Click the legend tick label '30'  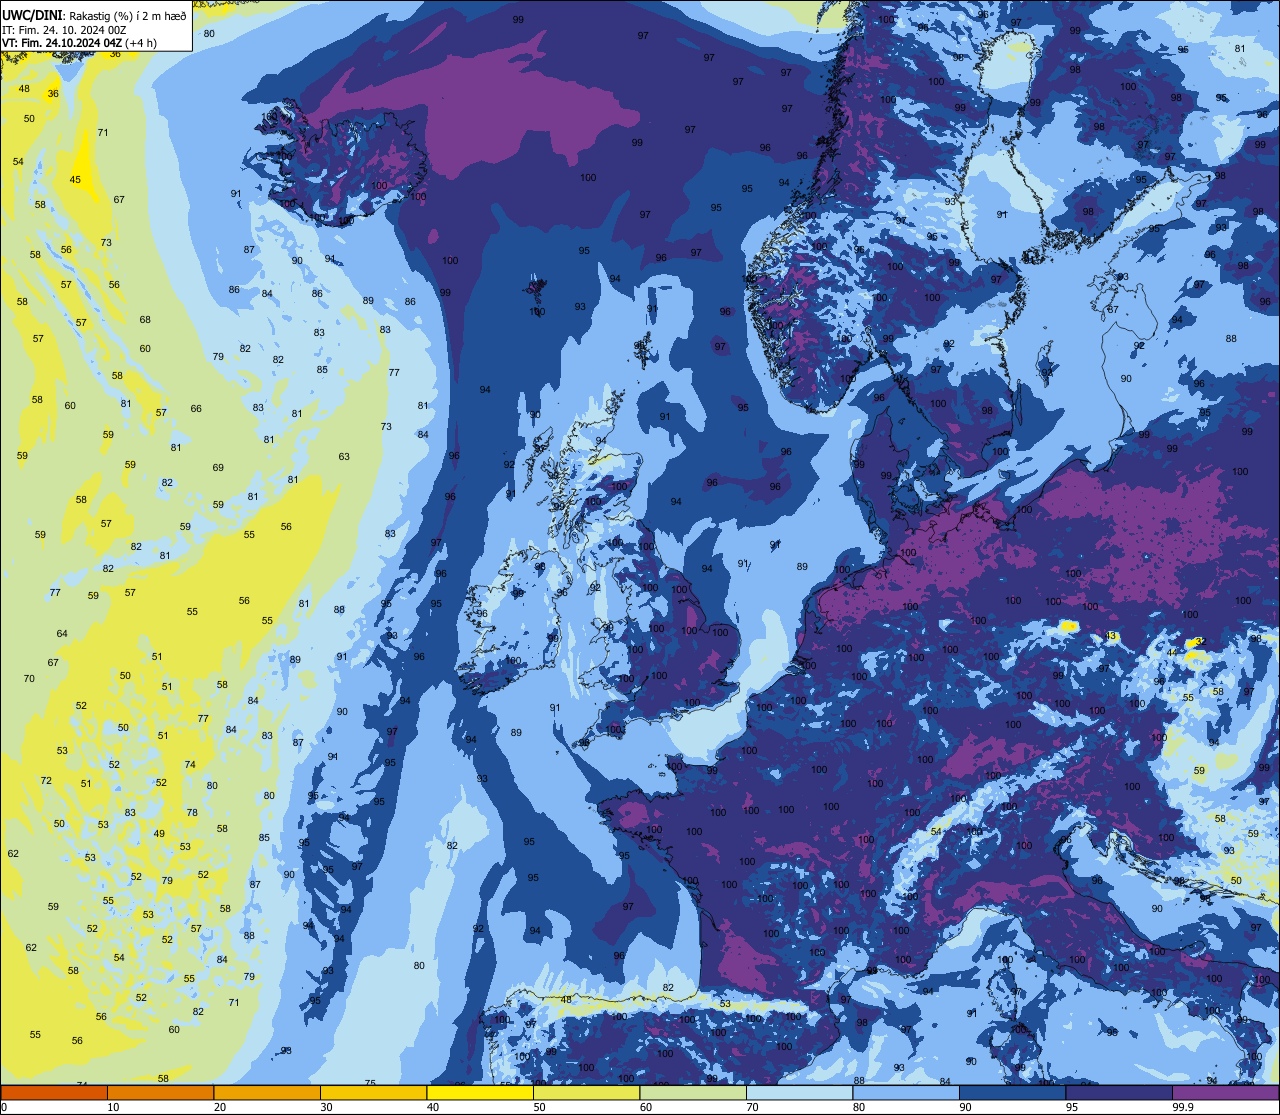pyautogui.click(x=326, y=1107)
